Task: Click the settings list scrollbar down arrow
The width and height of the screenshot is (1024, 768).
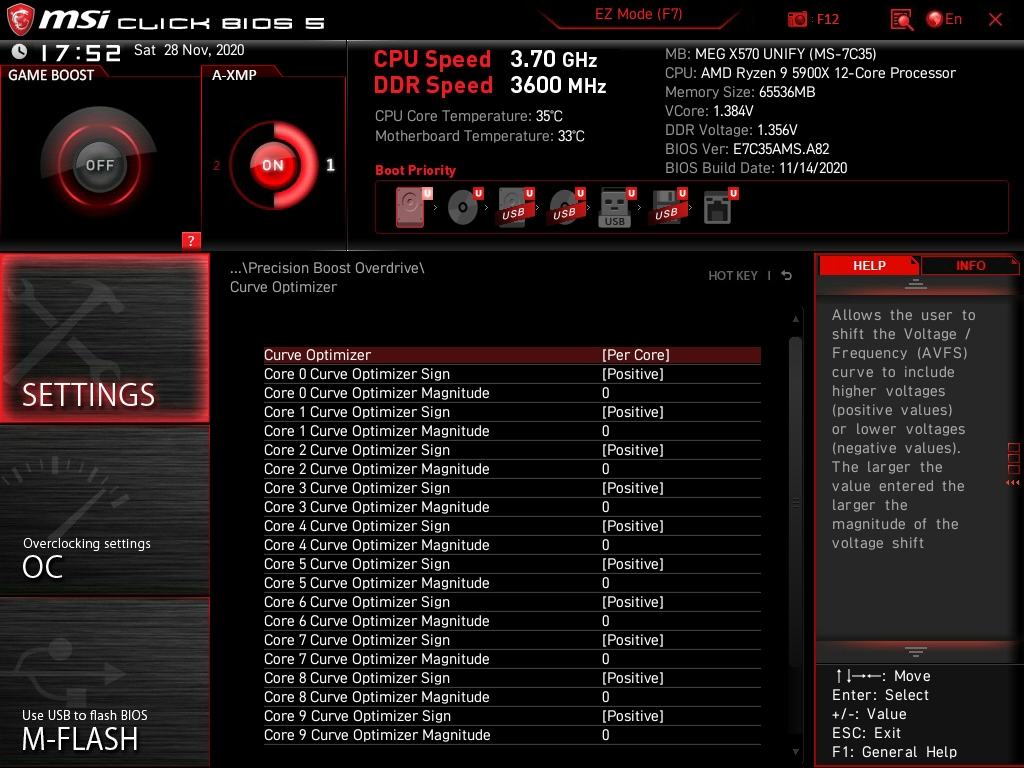Action: point(795,752)
